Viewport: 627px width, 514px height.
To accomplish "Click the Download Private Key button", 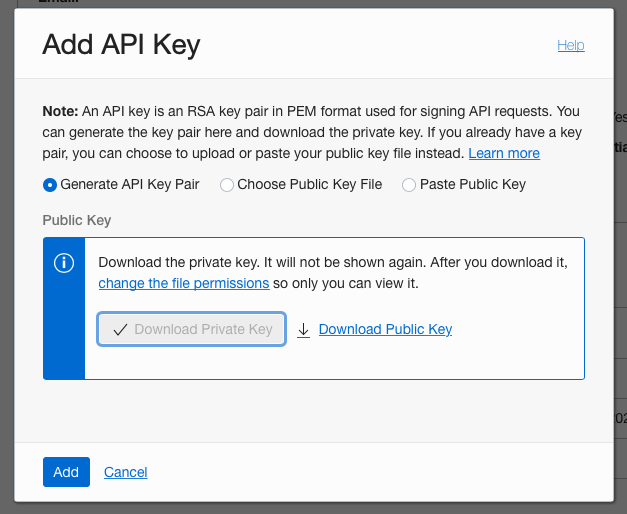I will [192, 329].
